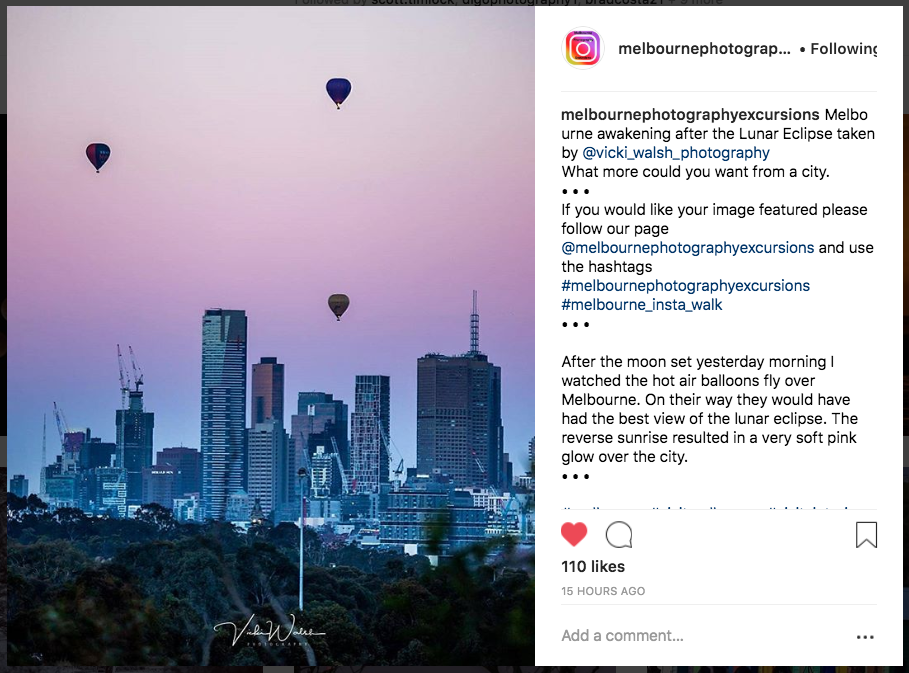Screen dimensions: 909x673
Task: View who liked via 110 likes
Action: tap(593, 567)
